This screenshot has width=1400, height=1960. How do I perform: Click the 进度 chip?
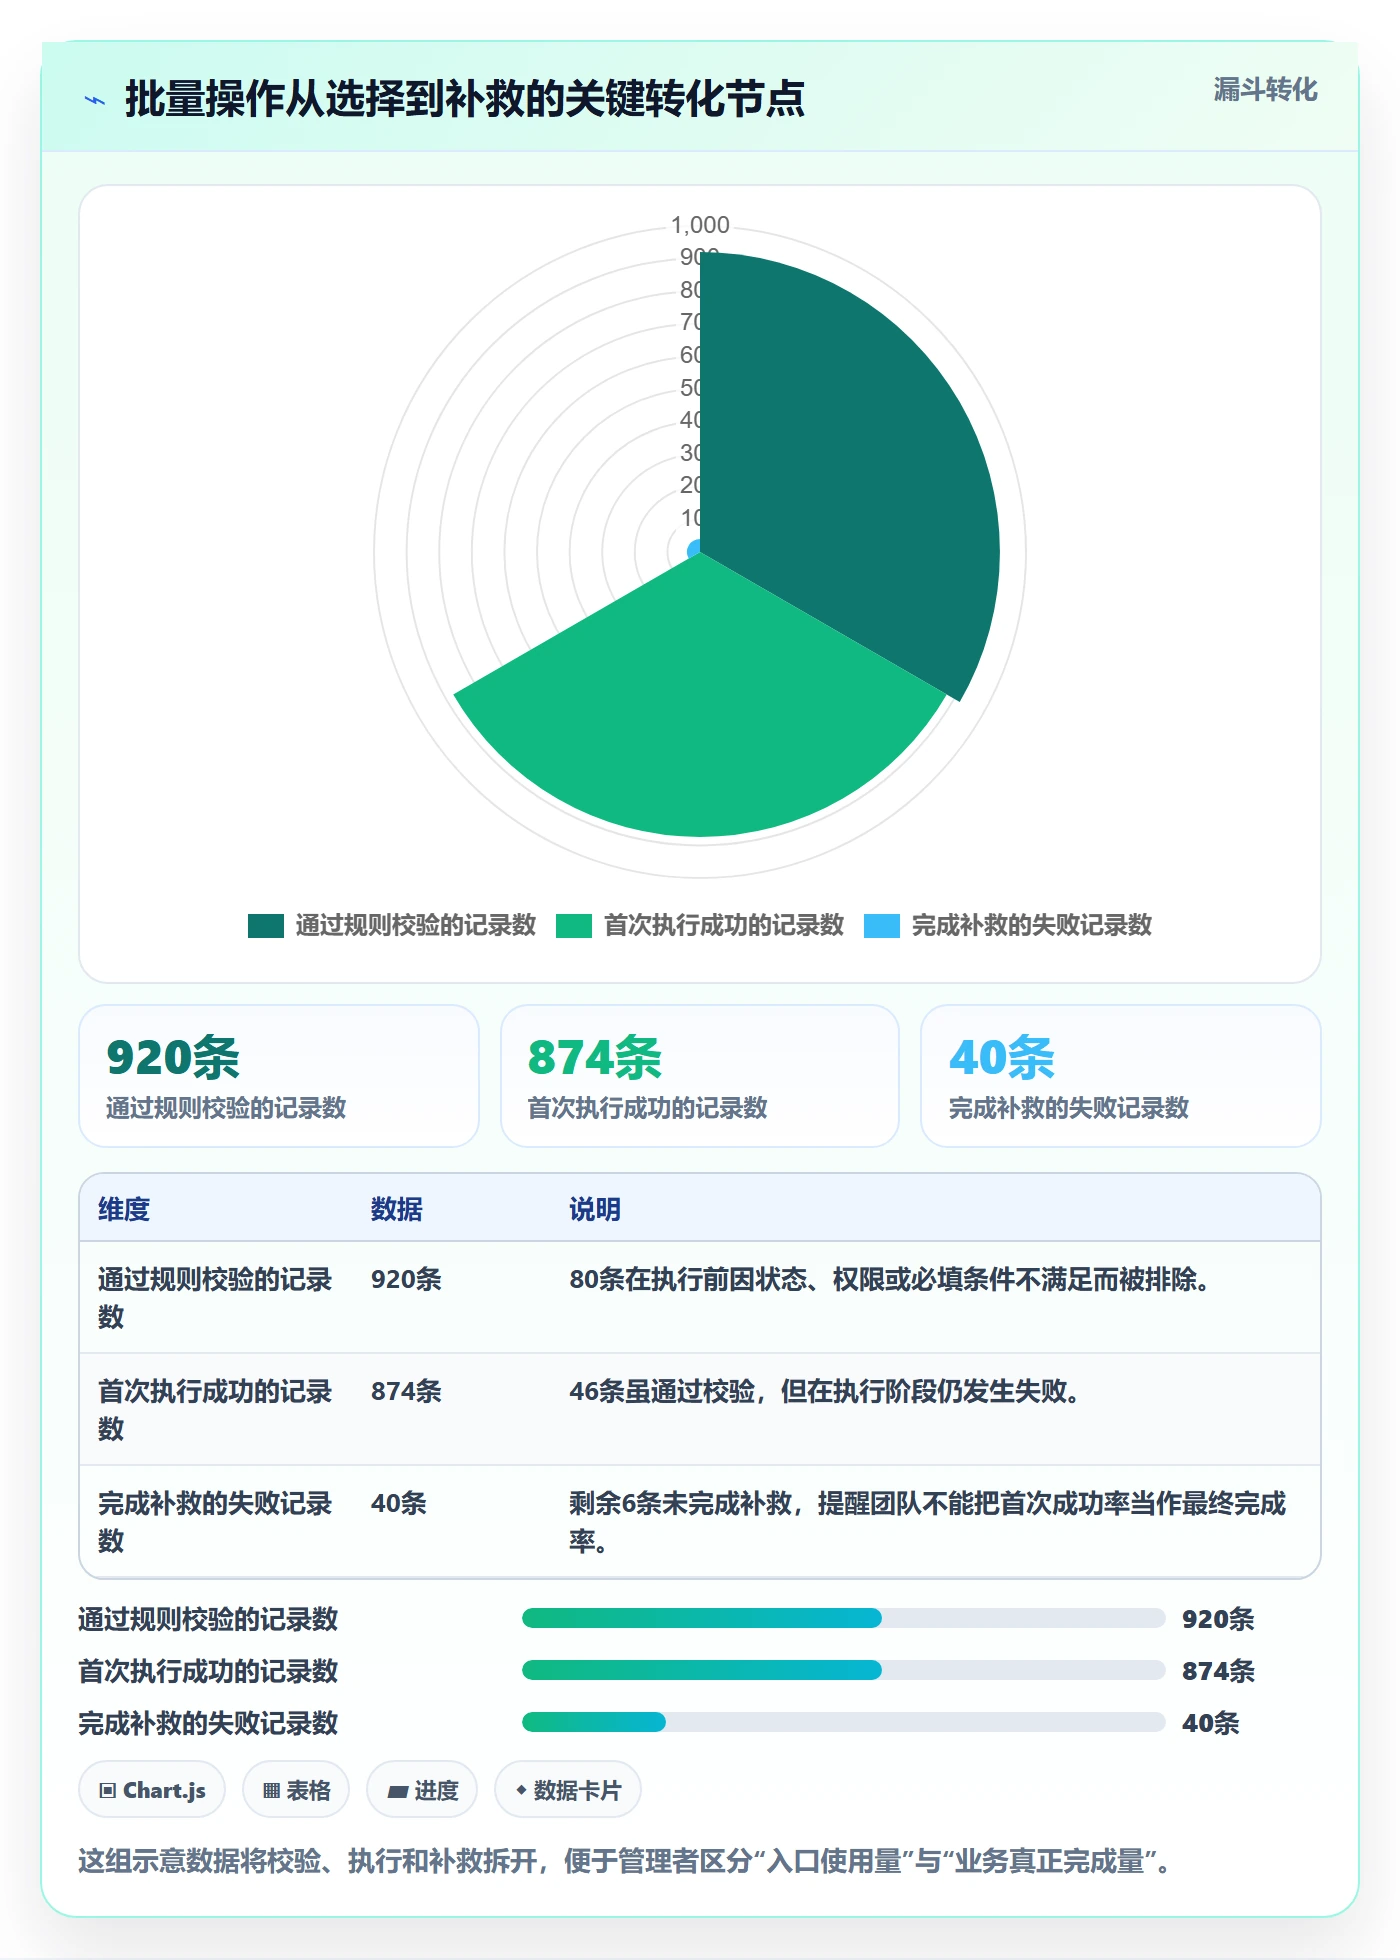point(422,1790)
